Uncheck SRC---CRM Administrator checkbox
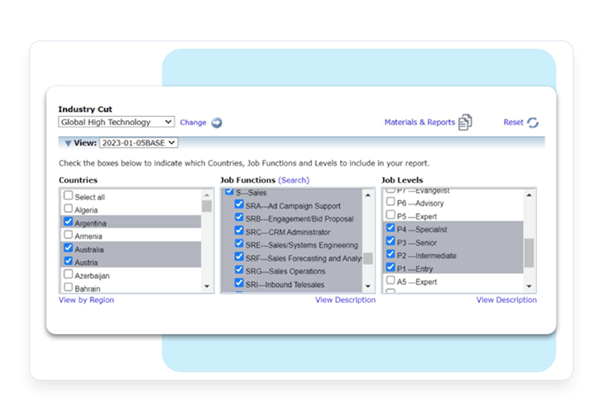Image resolution: width=599 pixels, height=399 pixels. click(239, 230)
